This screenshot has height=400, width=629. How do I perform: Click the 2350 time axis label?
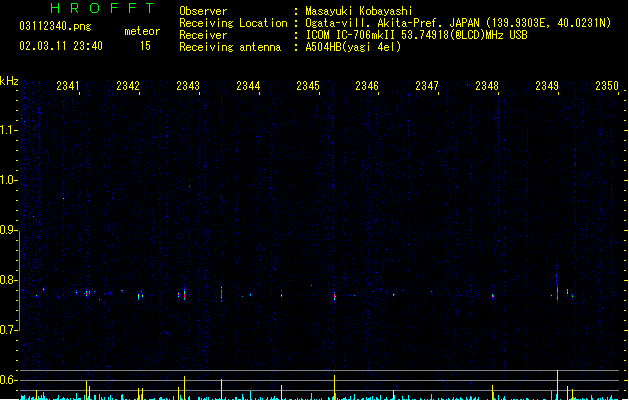607,86
